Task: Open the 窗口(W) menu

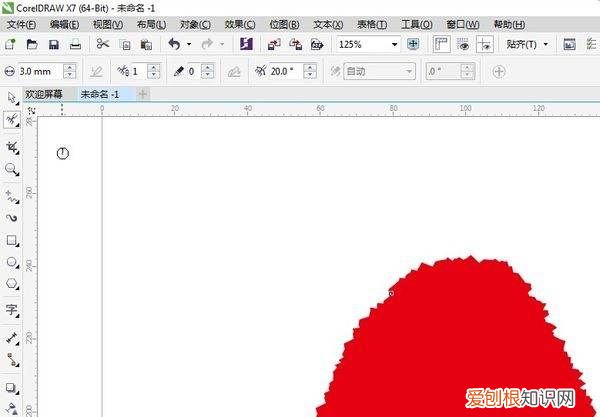Action: (463, 24)
